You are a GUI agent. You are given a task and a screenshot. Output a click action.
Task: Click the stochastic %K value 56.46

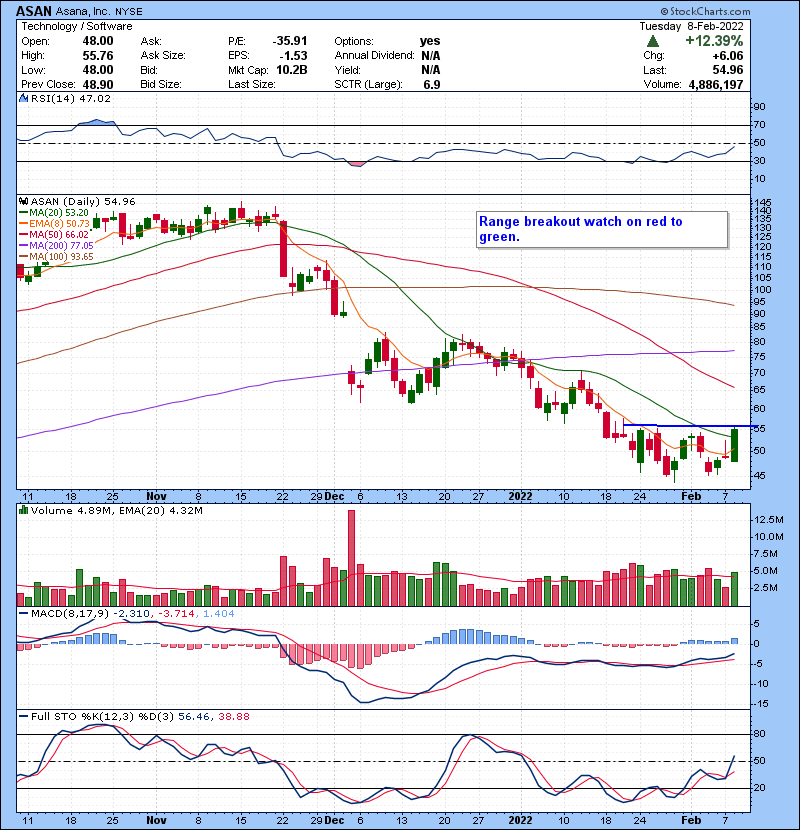point(193,716)
